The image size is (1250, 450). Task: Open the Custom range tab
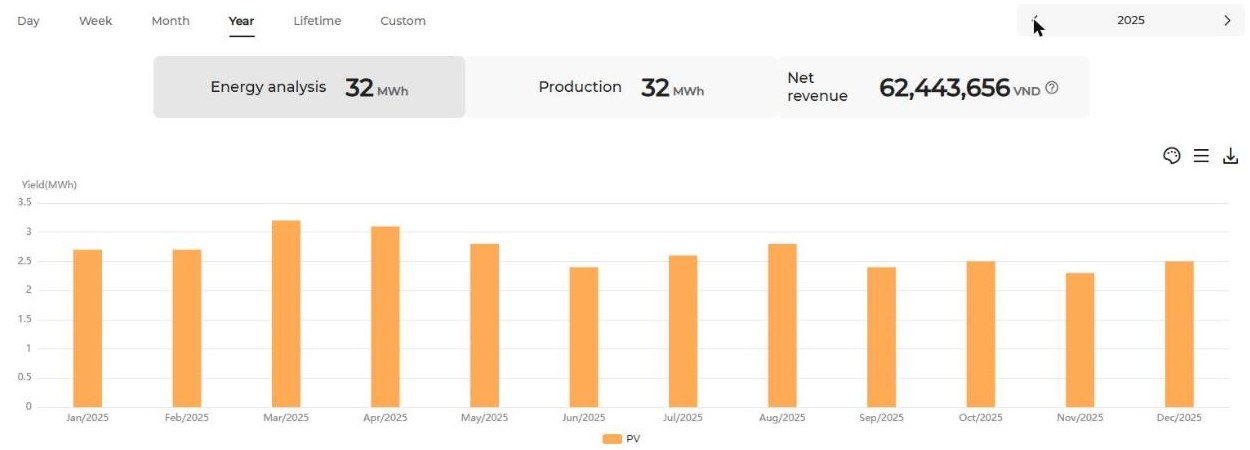[x=403, y=21]
